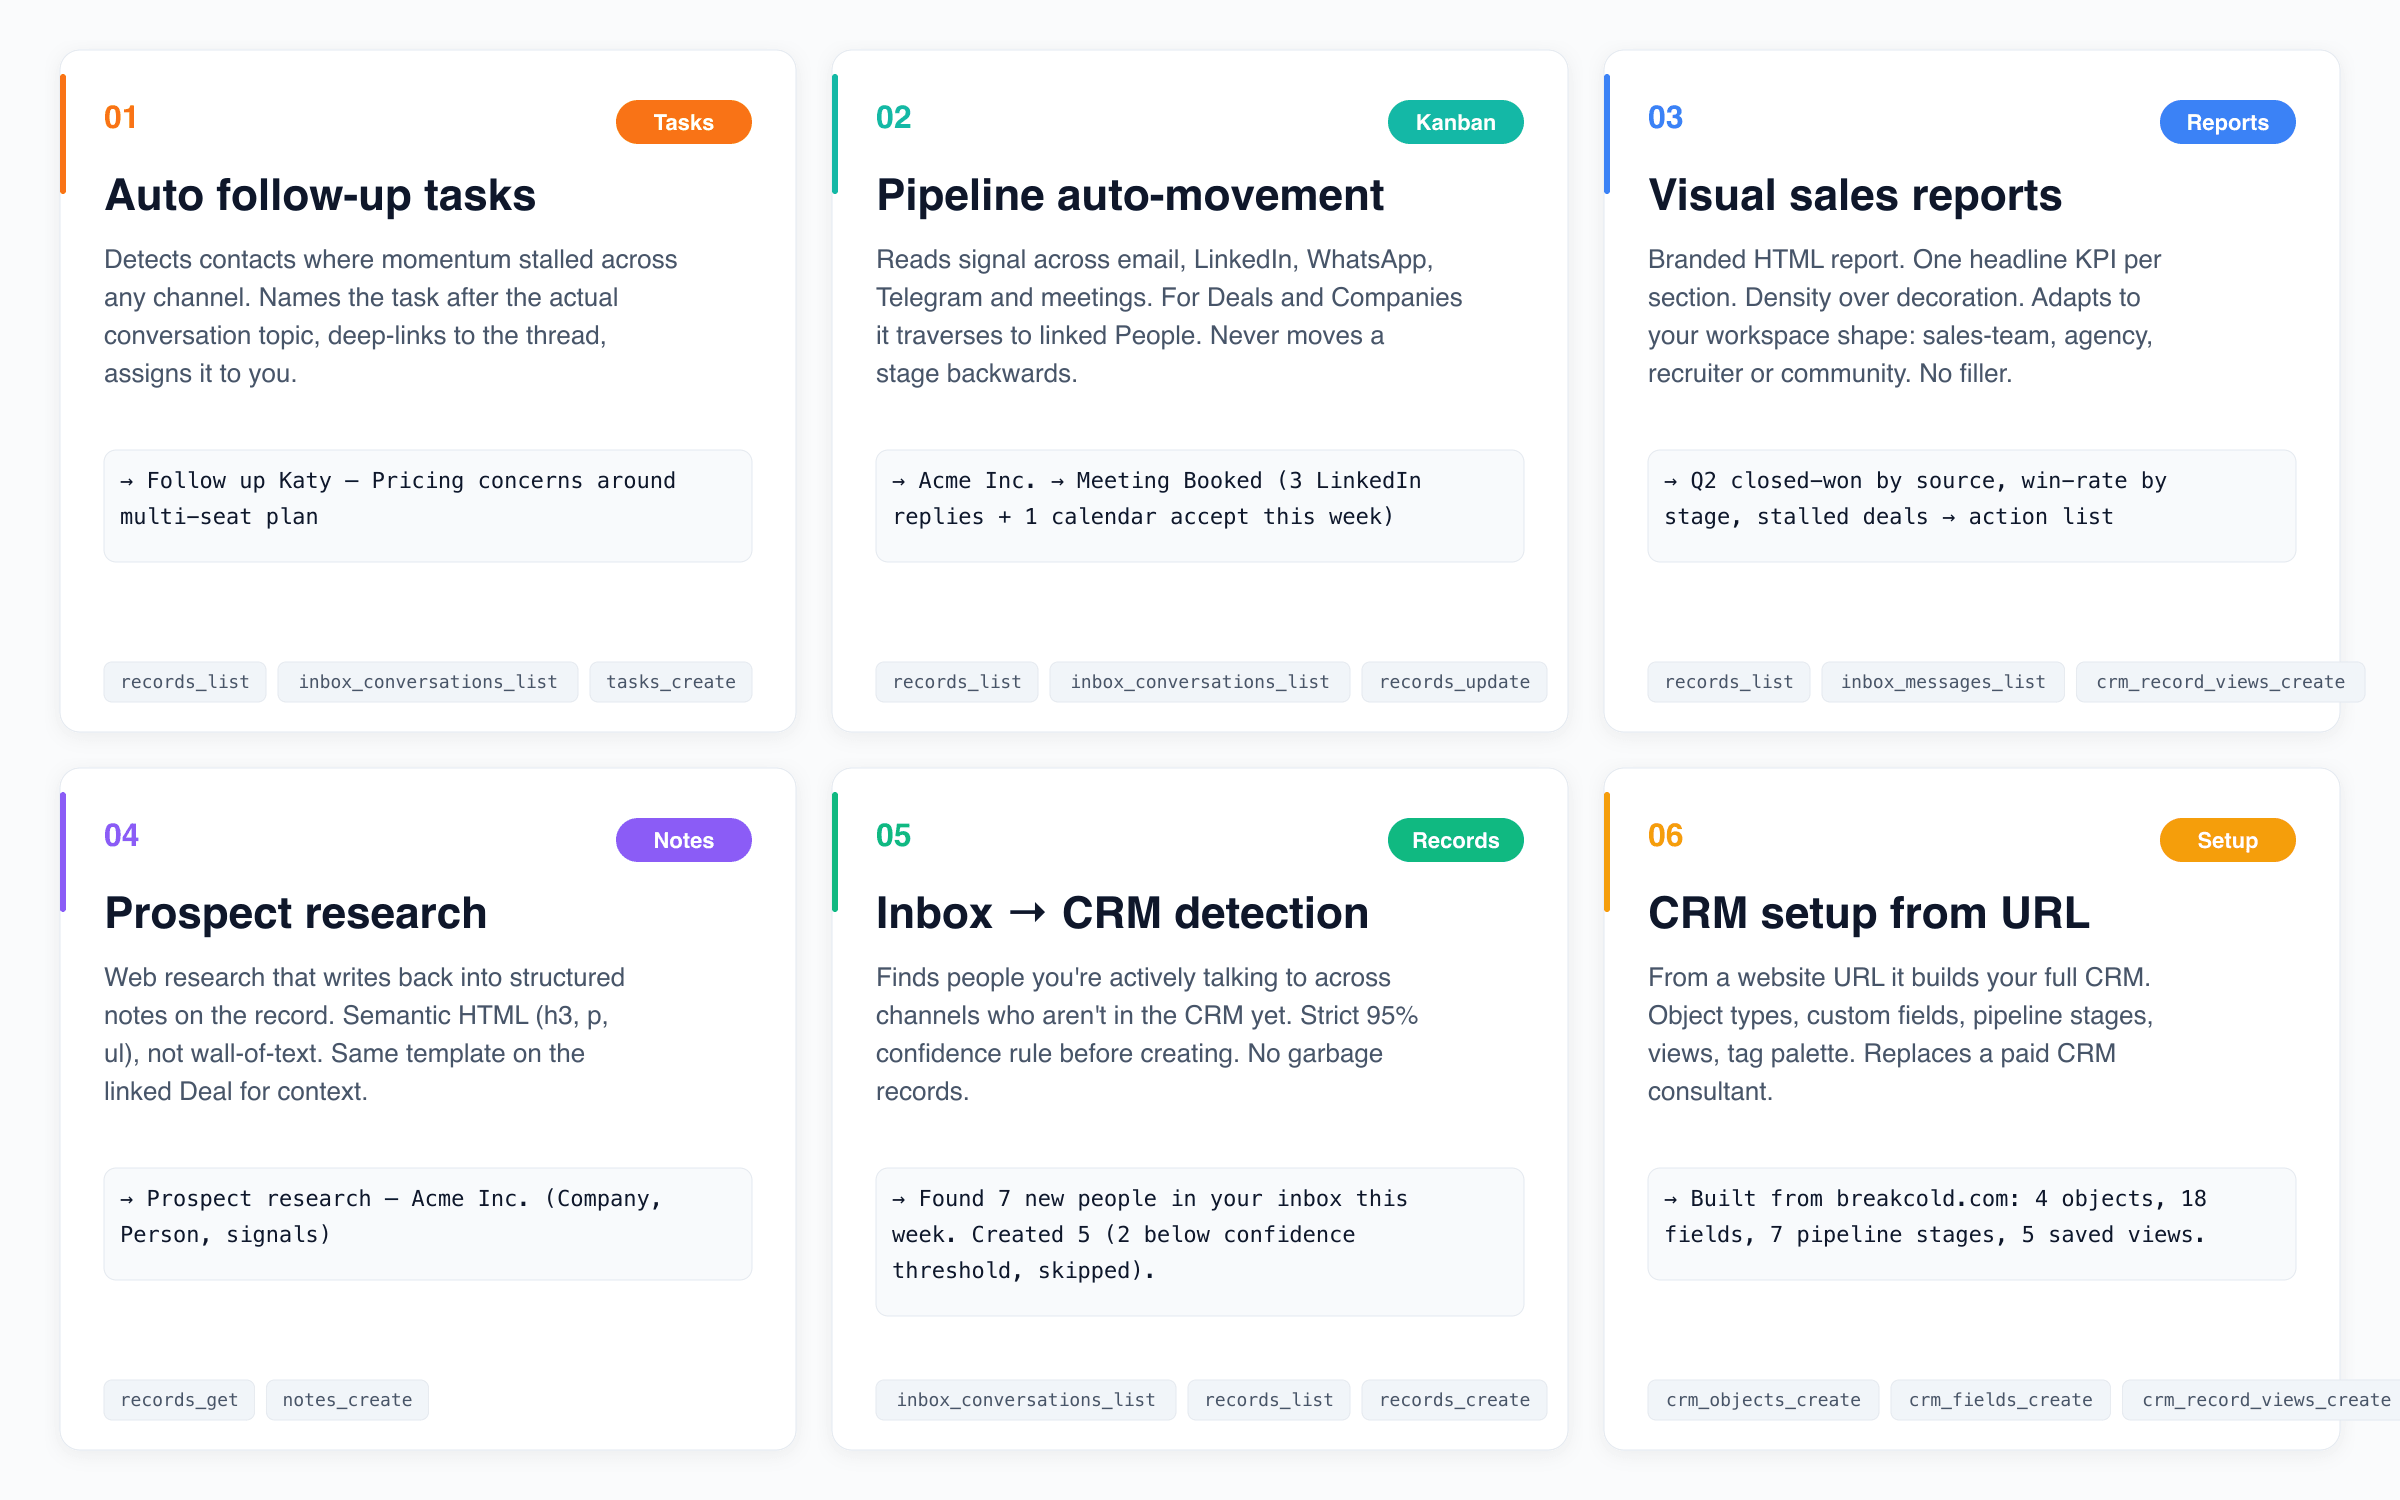Select the Visual sales reports heading
2400x1500 pixels.
(1855, 195)
